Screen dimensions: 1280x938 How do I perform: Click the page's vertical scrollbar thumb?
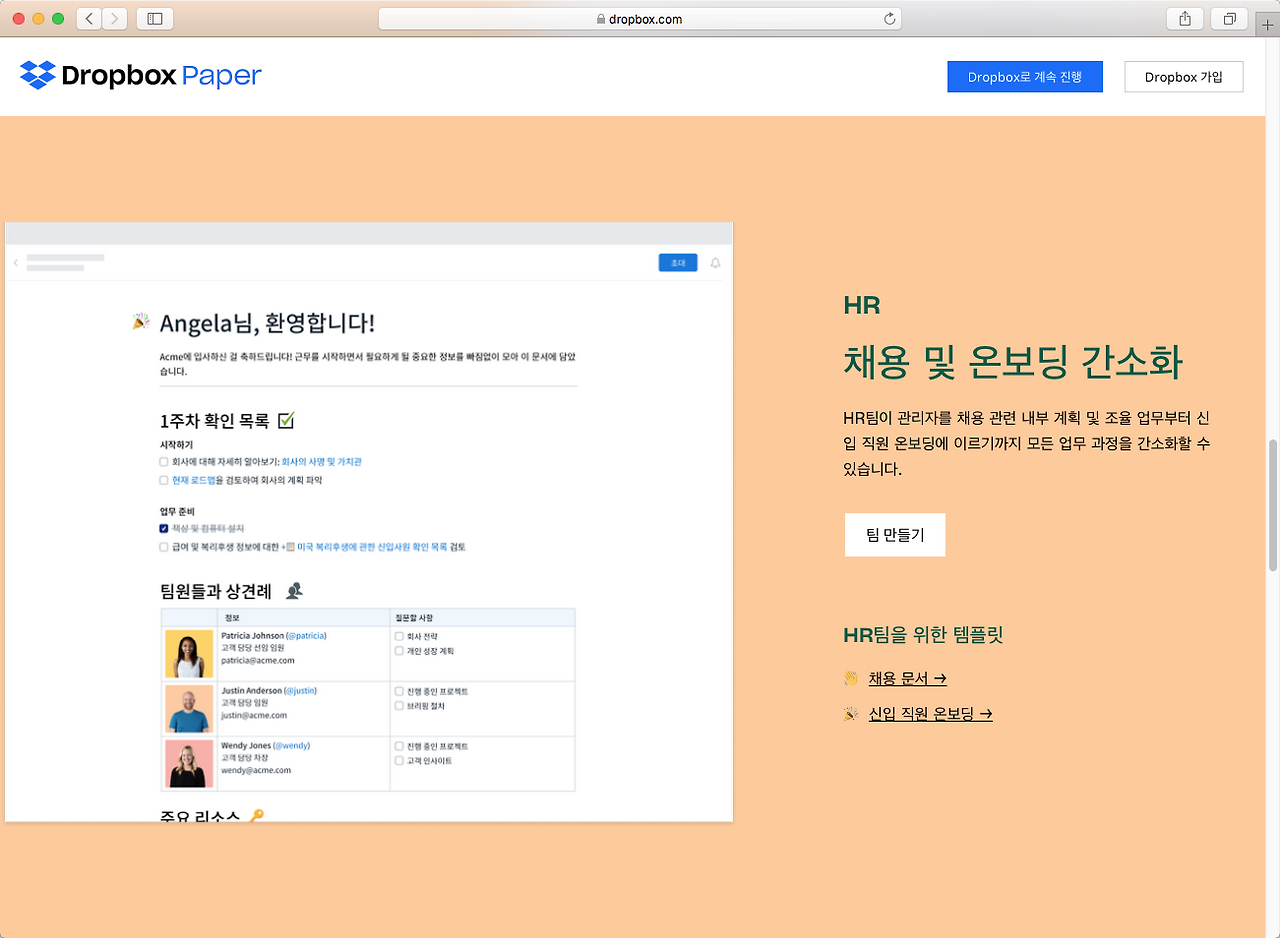pyautogui.click(x=1272, y=504)
